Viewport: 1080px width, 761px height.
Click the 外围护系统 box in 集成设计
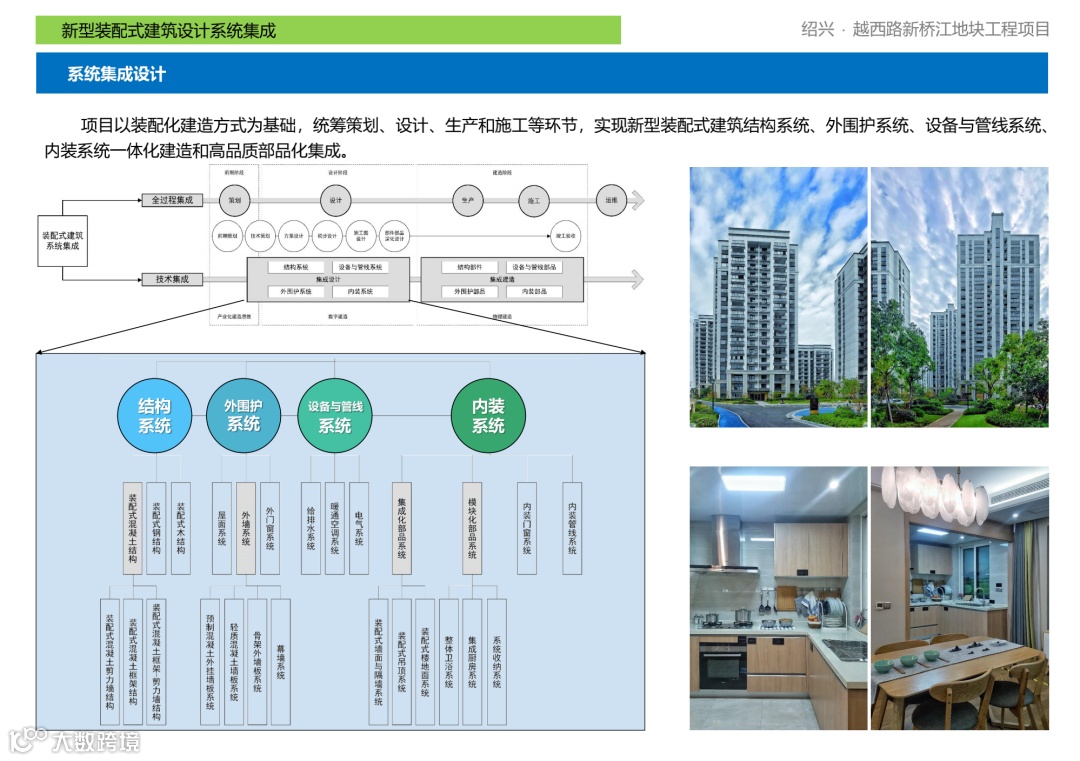[x=295, y=292]
